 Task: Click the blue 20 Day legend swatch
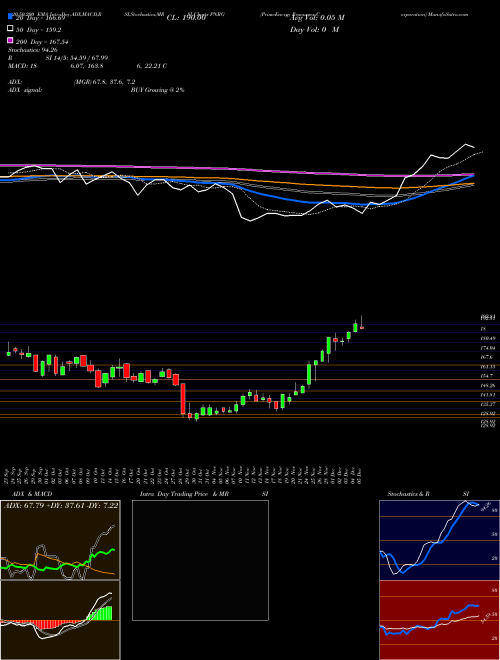click(x=11, y=16)
